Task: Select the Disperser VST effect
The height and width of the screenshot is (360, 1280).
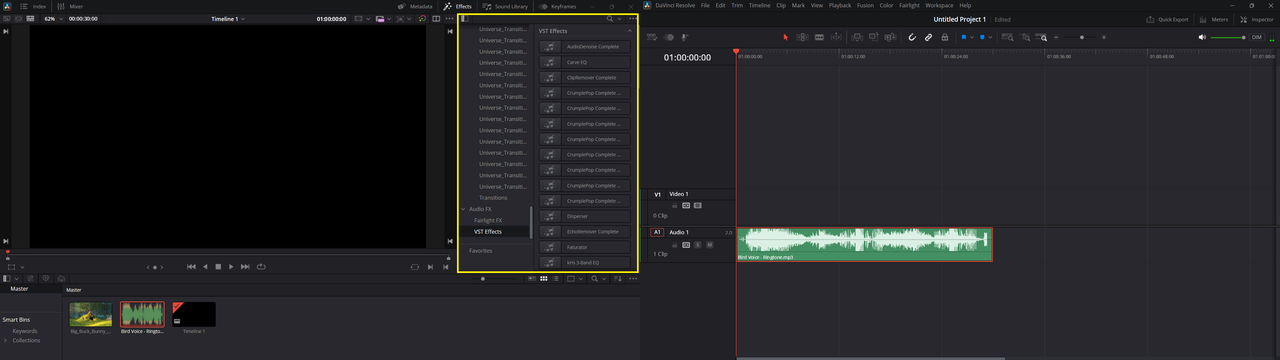Action: pyautogui.click(x=585, y=216)
